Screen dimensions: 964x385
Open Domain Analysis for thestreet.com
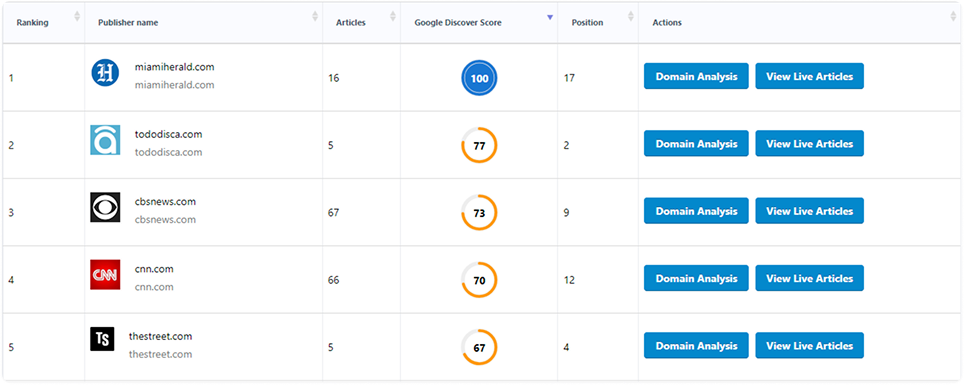(696, 346)
